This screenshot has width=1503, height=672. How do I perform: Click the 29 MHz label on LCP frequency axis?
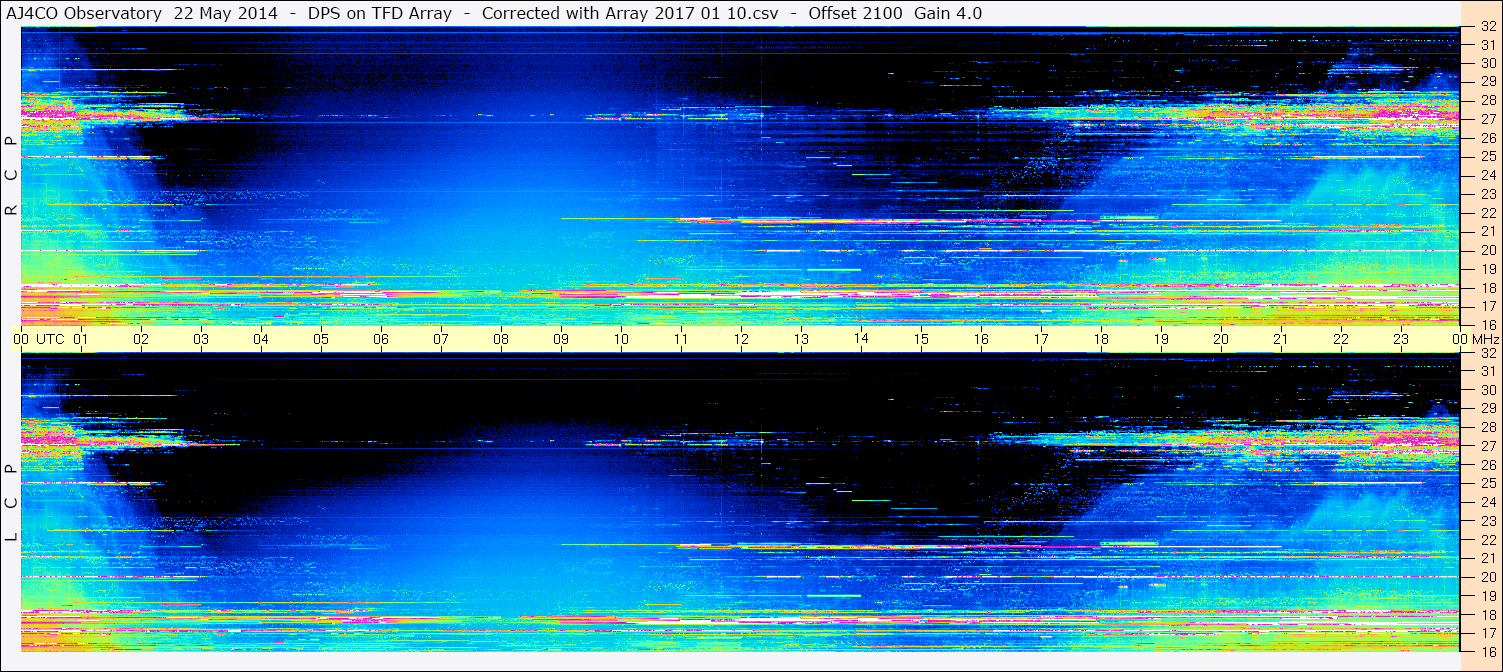point(1487,409)
